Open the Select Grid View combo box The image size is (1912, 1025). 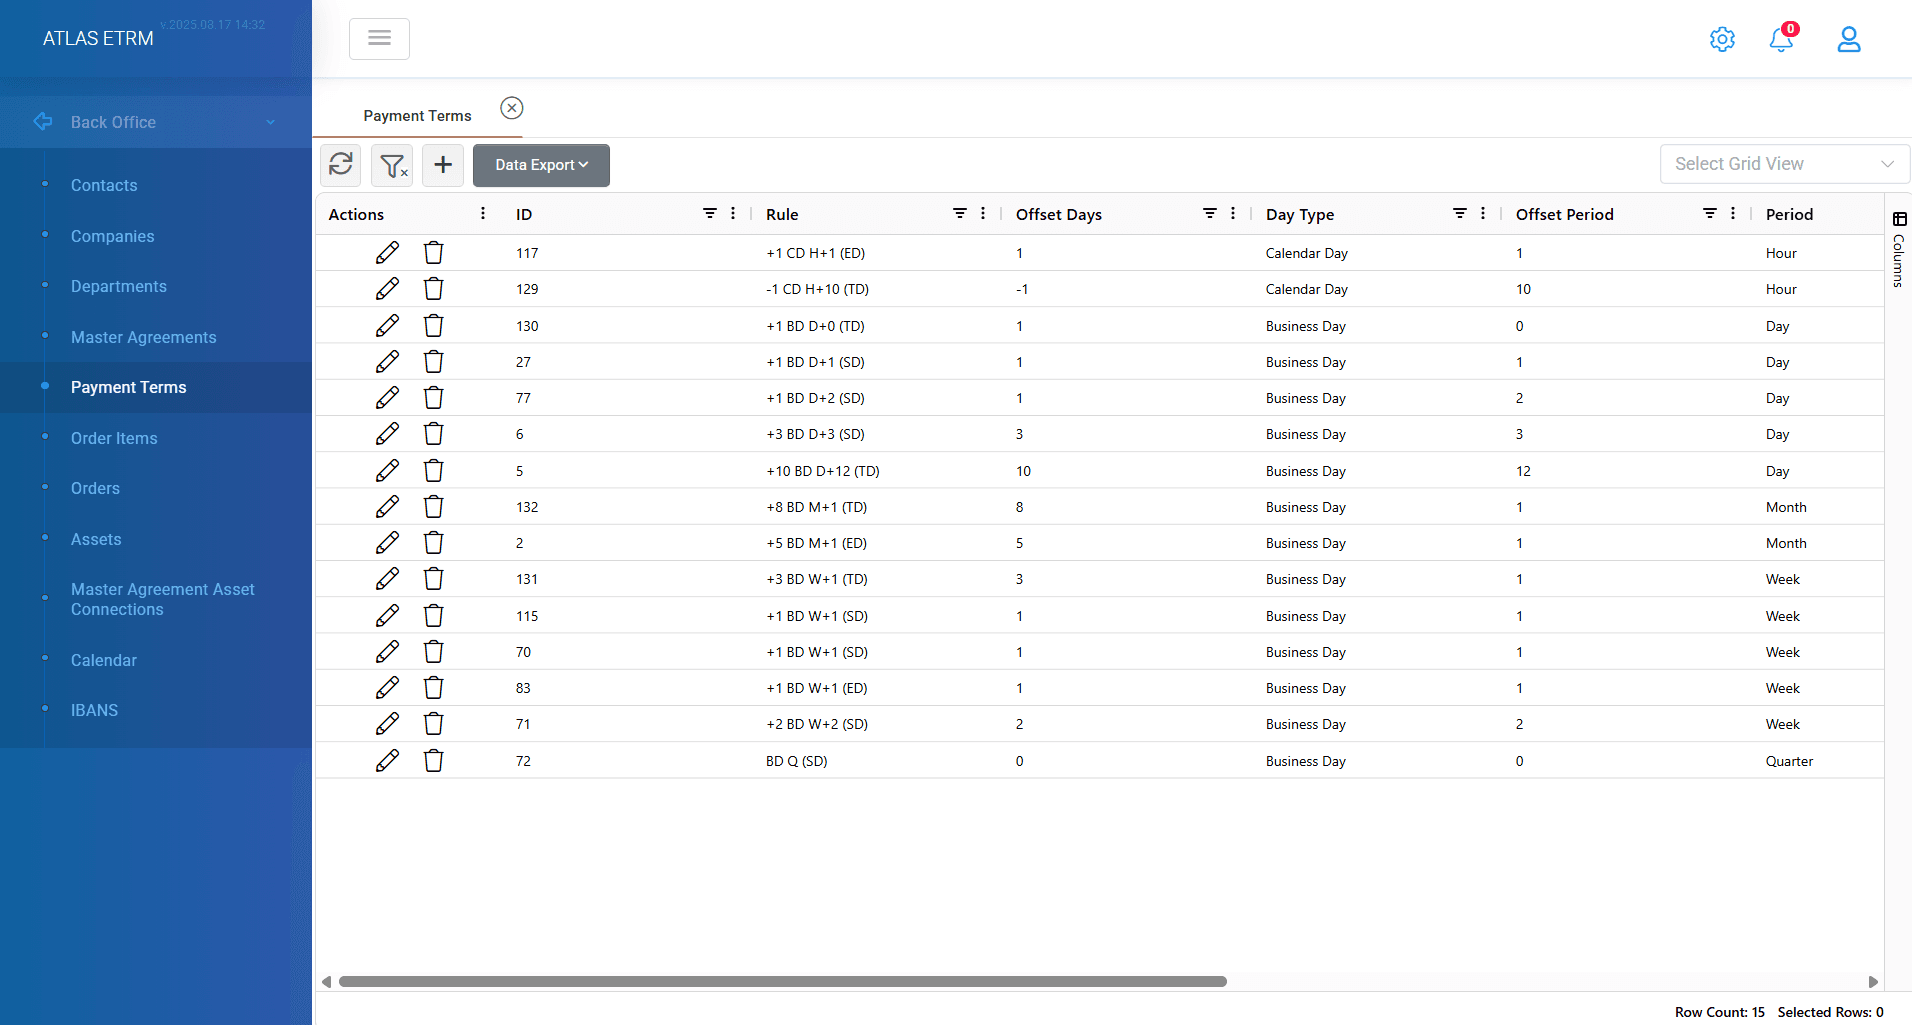tap(1784, 164)
